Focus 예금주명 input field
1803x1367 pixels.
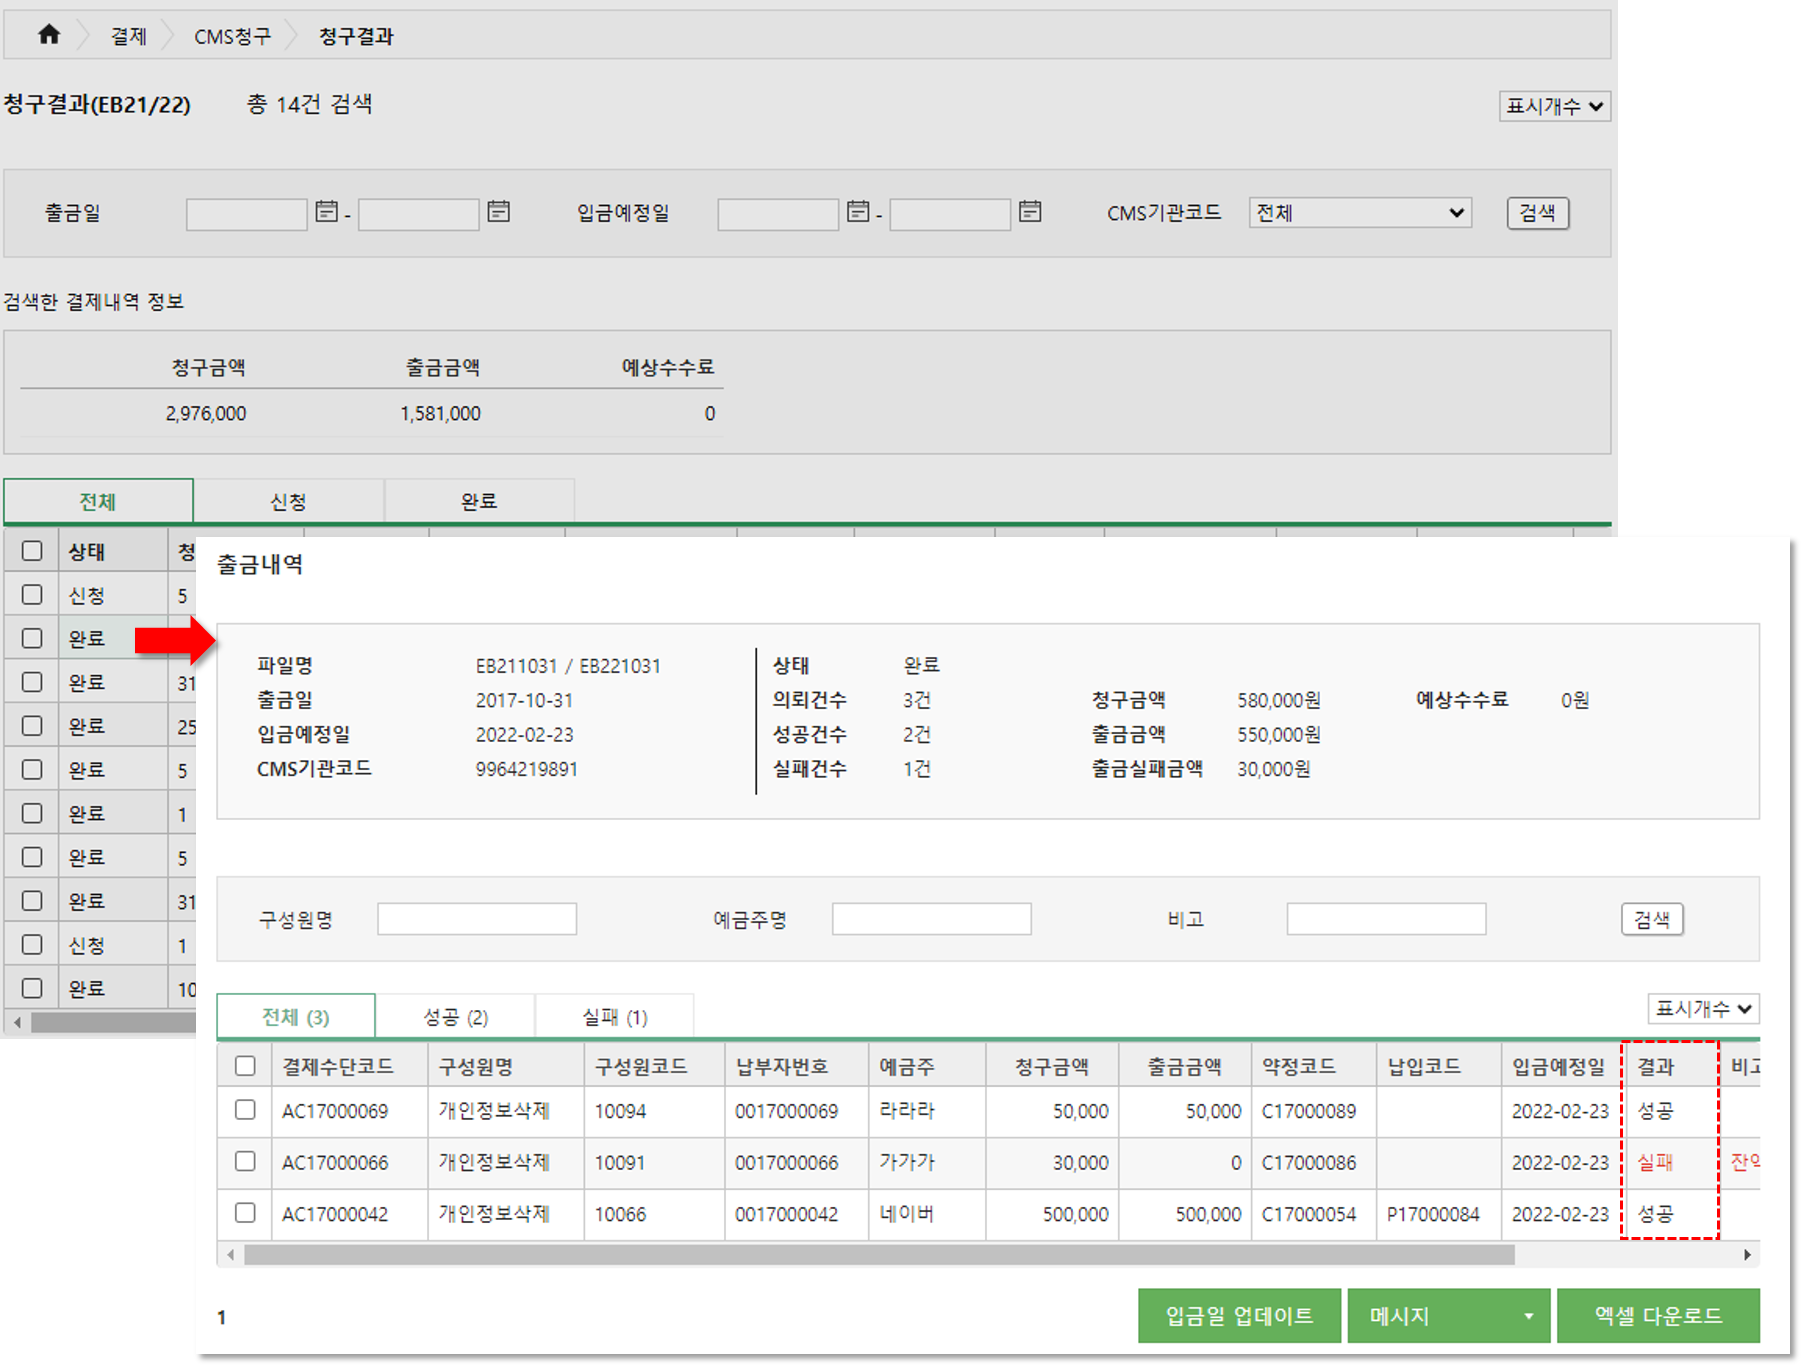[931, 919]
